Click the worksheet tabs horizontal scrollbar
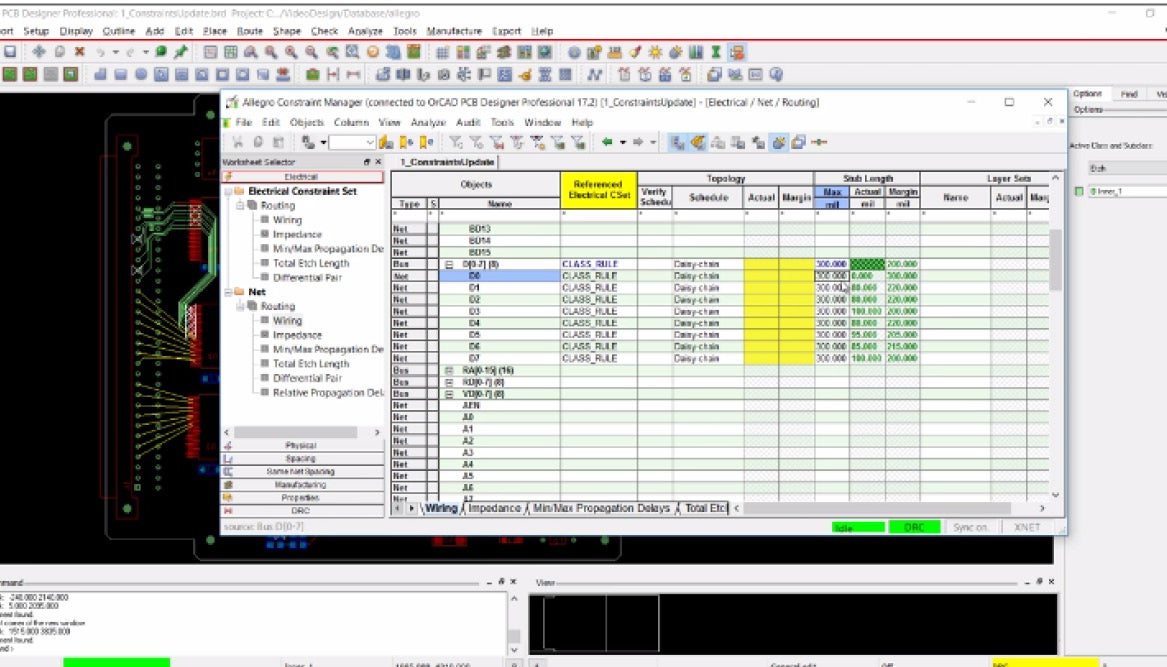The width and height of the screenshot is (1167, 667). coord(877,508)
